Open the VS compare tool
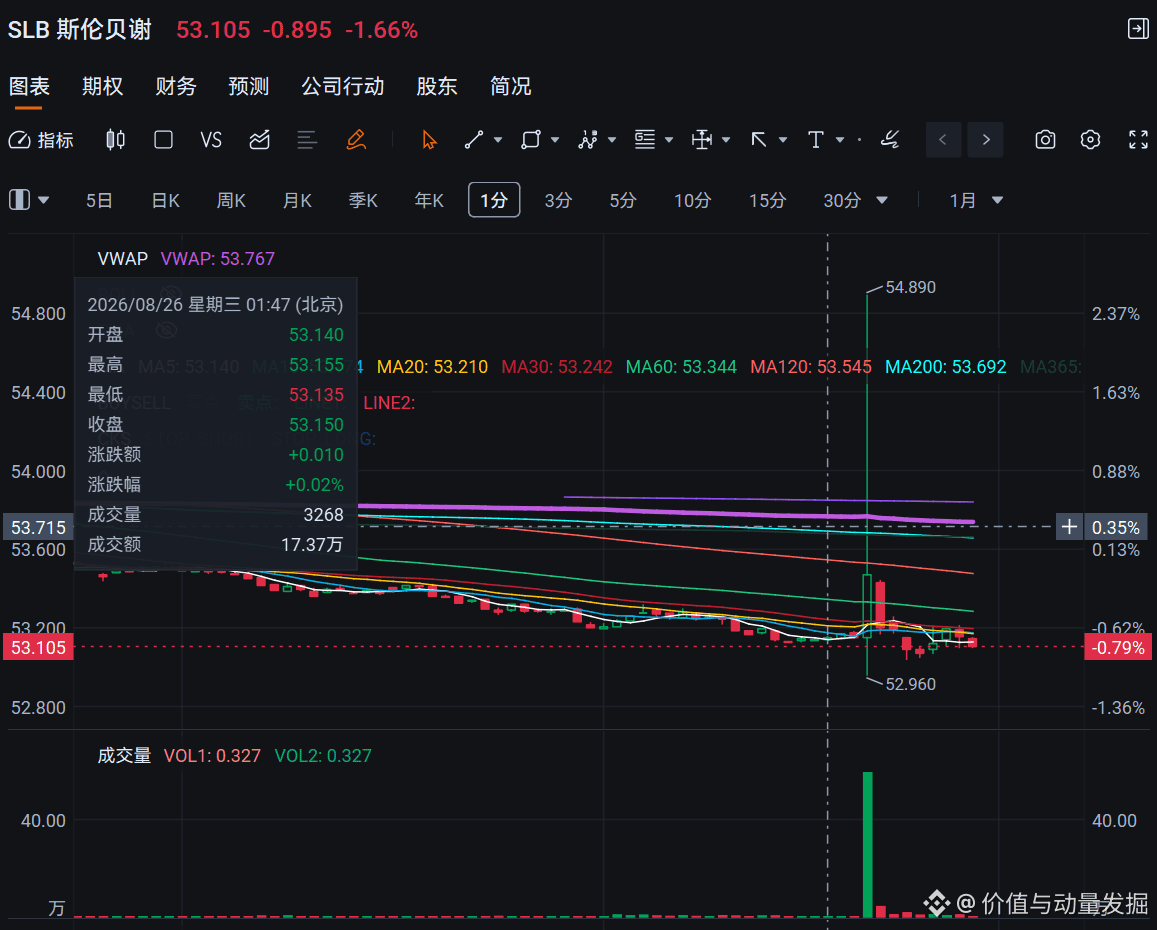Image resolution: width=1157 pixels, height=930 pixels. click(211, 140)
